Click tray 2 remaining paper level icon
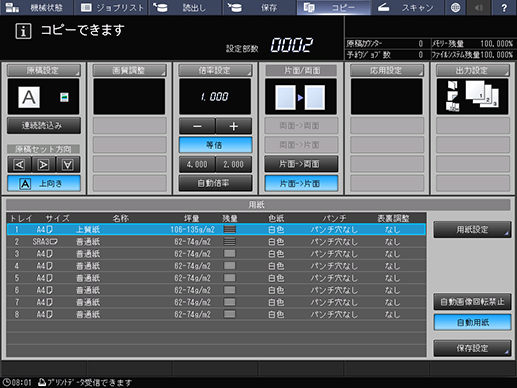 (x=230, y=242)
